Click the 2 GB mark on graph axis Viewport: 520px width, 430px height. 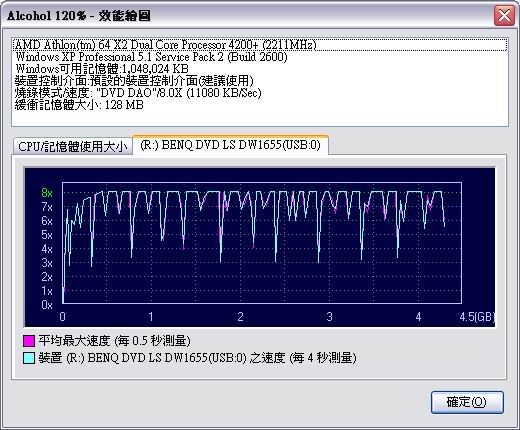240,317
